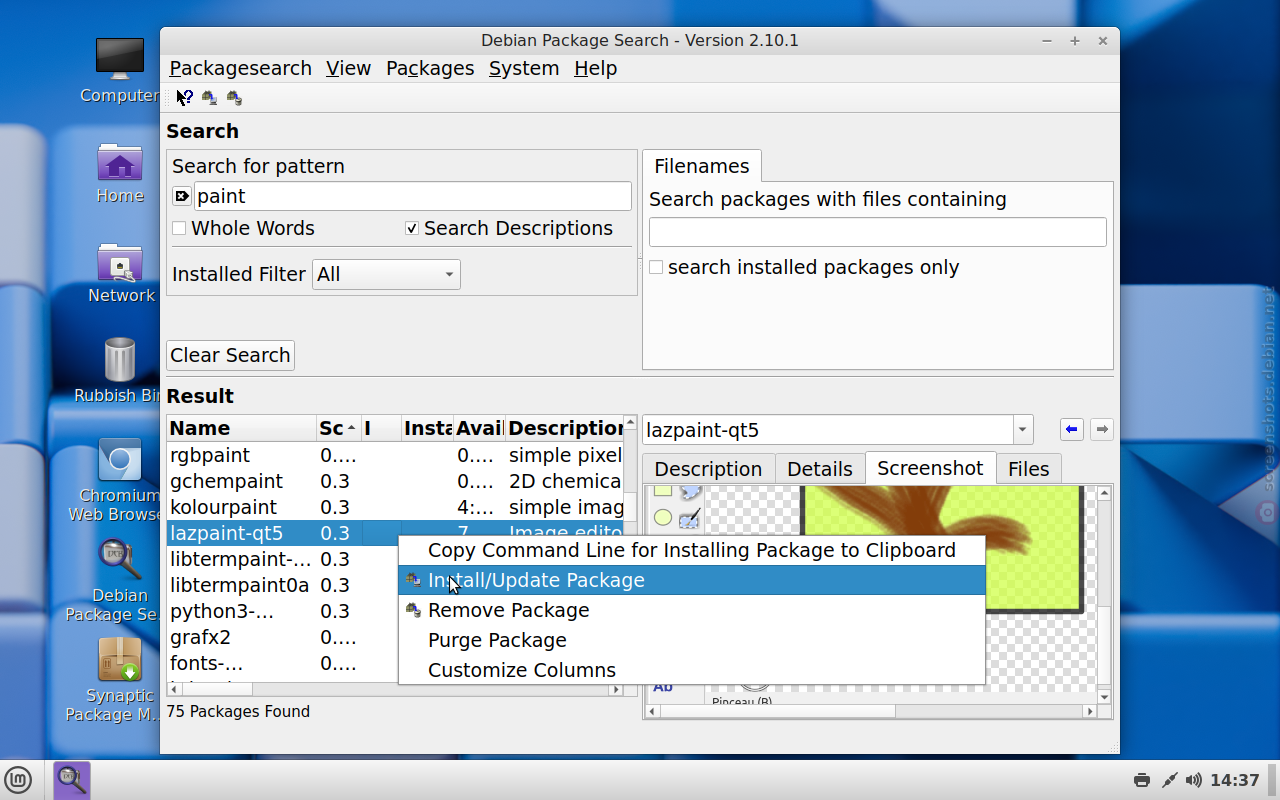Choose Copy Command Line for Installing Package
Image resolution: width=1280 pixels, height=800 pixels.
point(692,550)
